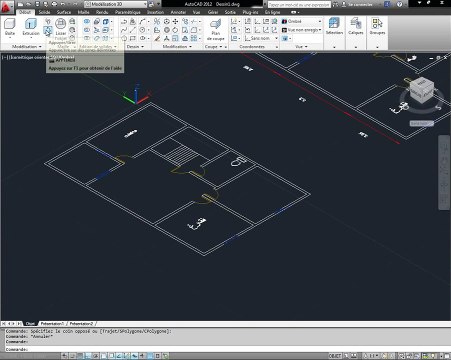Screen dimensions: 451x360
Task: Open the UCS name box below the ViewCube
Action: click(422, 123)
